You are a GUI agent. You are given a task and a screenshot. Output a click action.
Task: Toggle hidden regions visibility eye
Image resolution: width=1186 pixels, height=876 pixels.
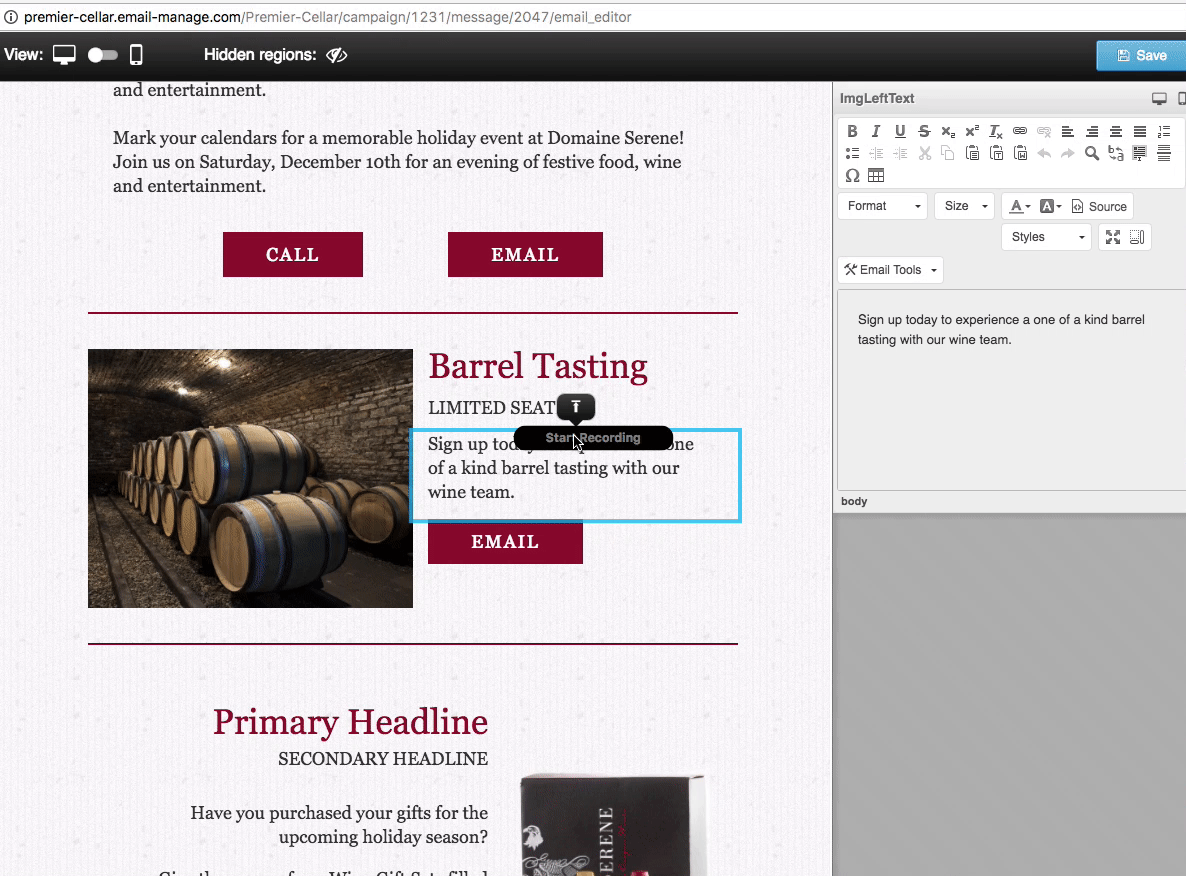[337, 54]
